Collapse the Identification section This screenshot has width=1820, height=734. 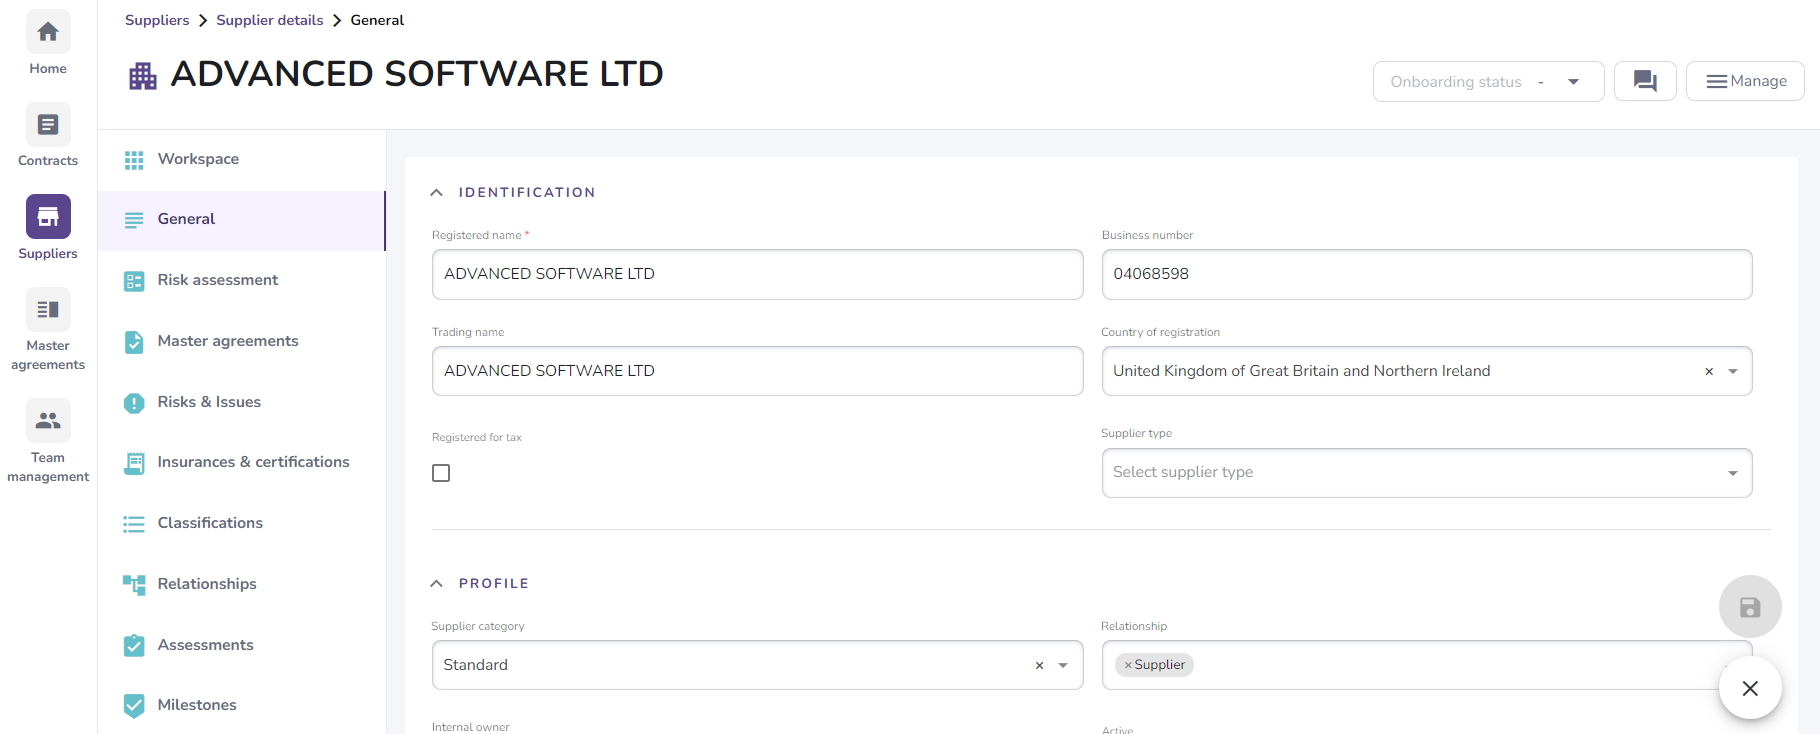click(437, 193)
